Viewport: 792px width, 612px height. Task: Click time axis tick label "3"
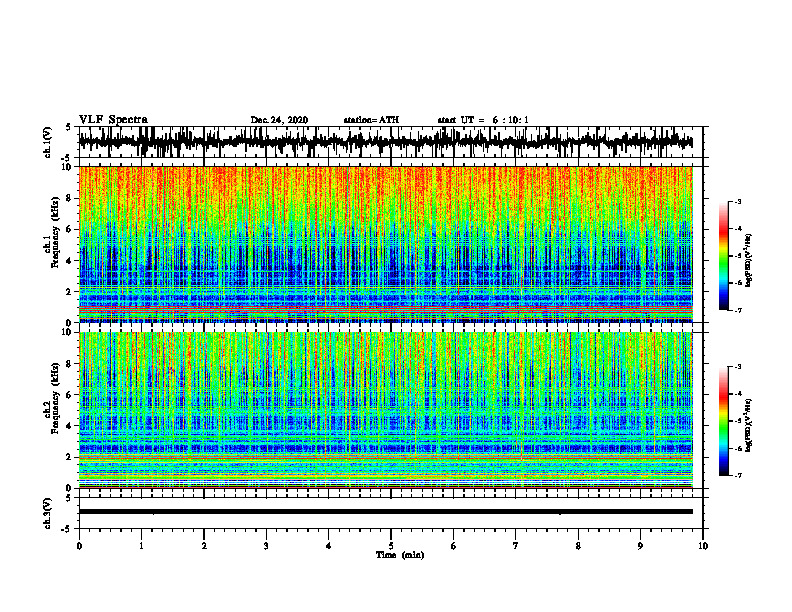click(266, 546)
